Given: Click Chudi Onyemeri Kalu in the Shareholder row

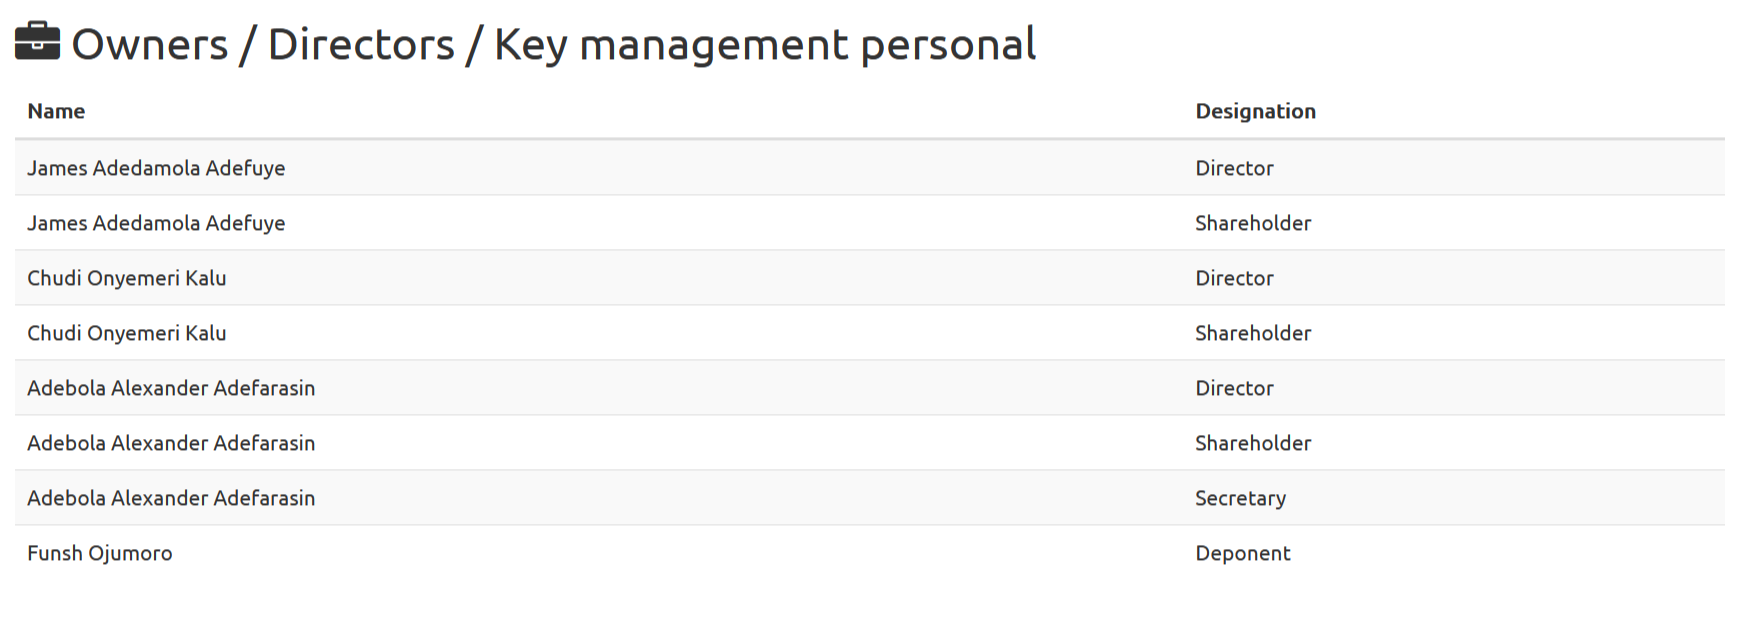Looking at the screenshot, I should pyautogui.click(x=127, y=333).
